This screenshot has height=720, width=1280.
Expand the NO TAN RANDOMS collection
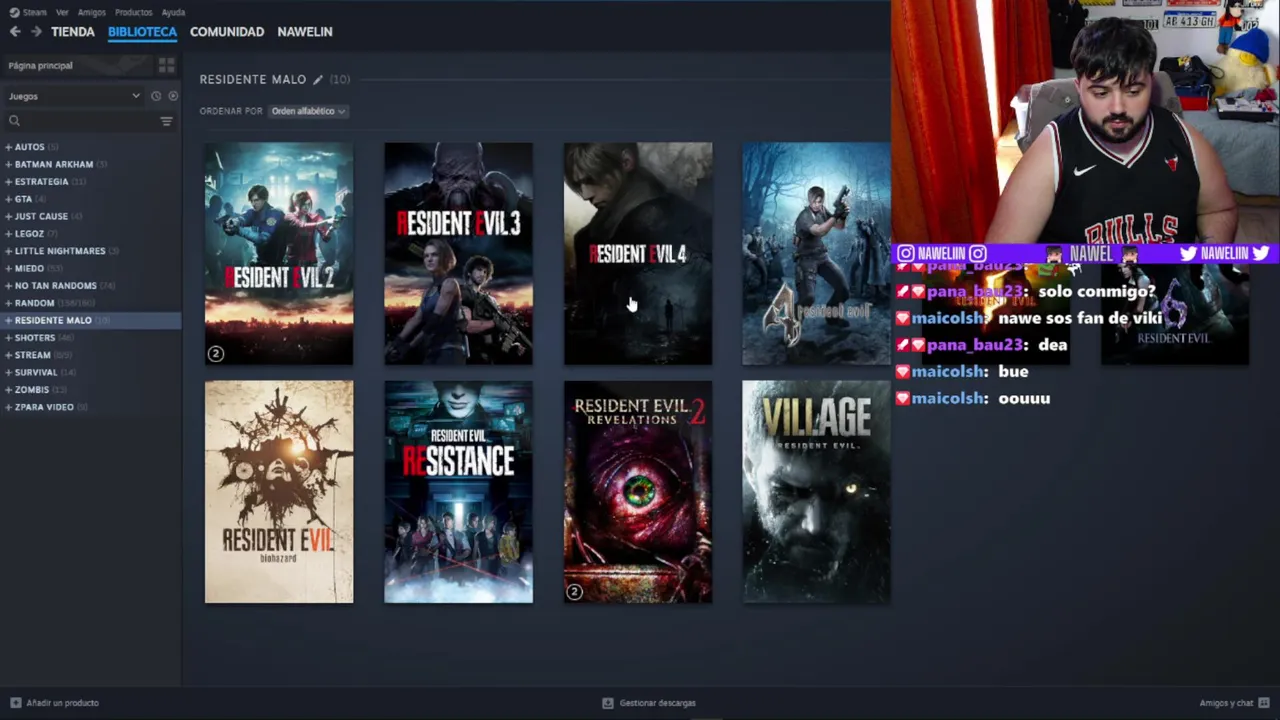point(8,286)
